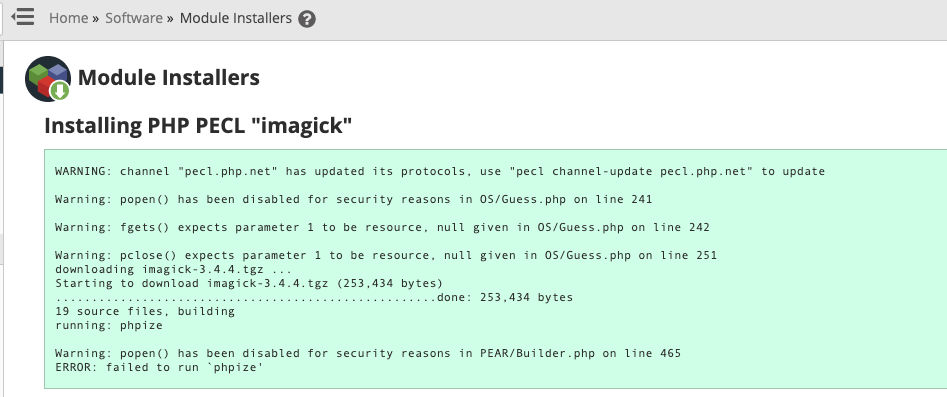Click the Installing PHP PECL "imagick" heading

[x=198, y=126]
